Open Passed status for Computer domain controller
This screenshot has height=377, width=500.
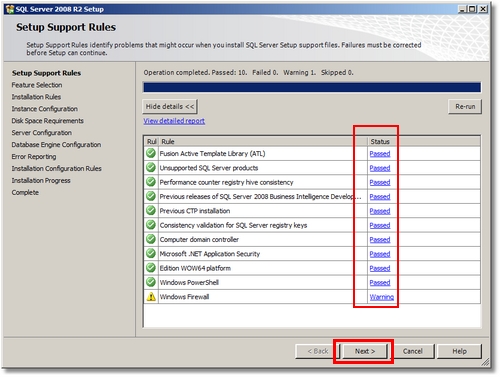(380, 240)
